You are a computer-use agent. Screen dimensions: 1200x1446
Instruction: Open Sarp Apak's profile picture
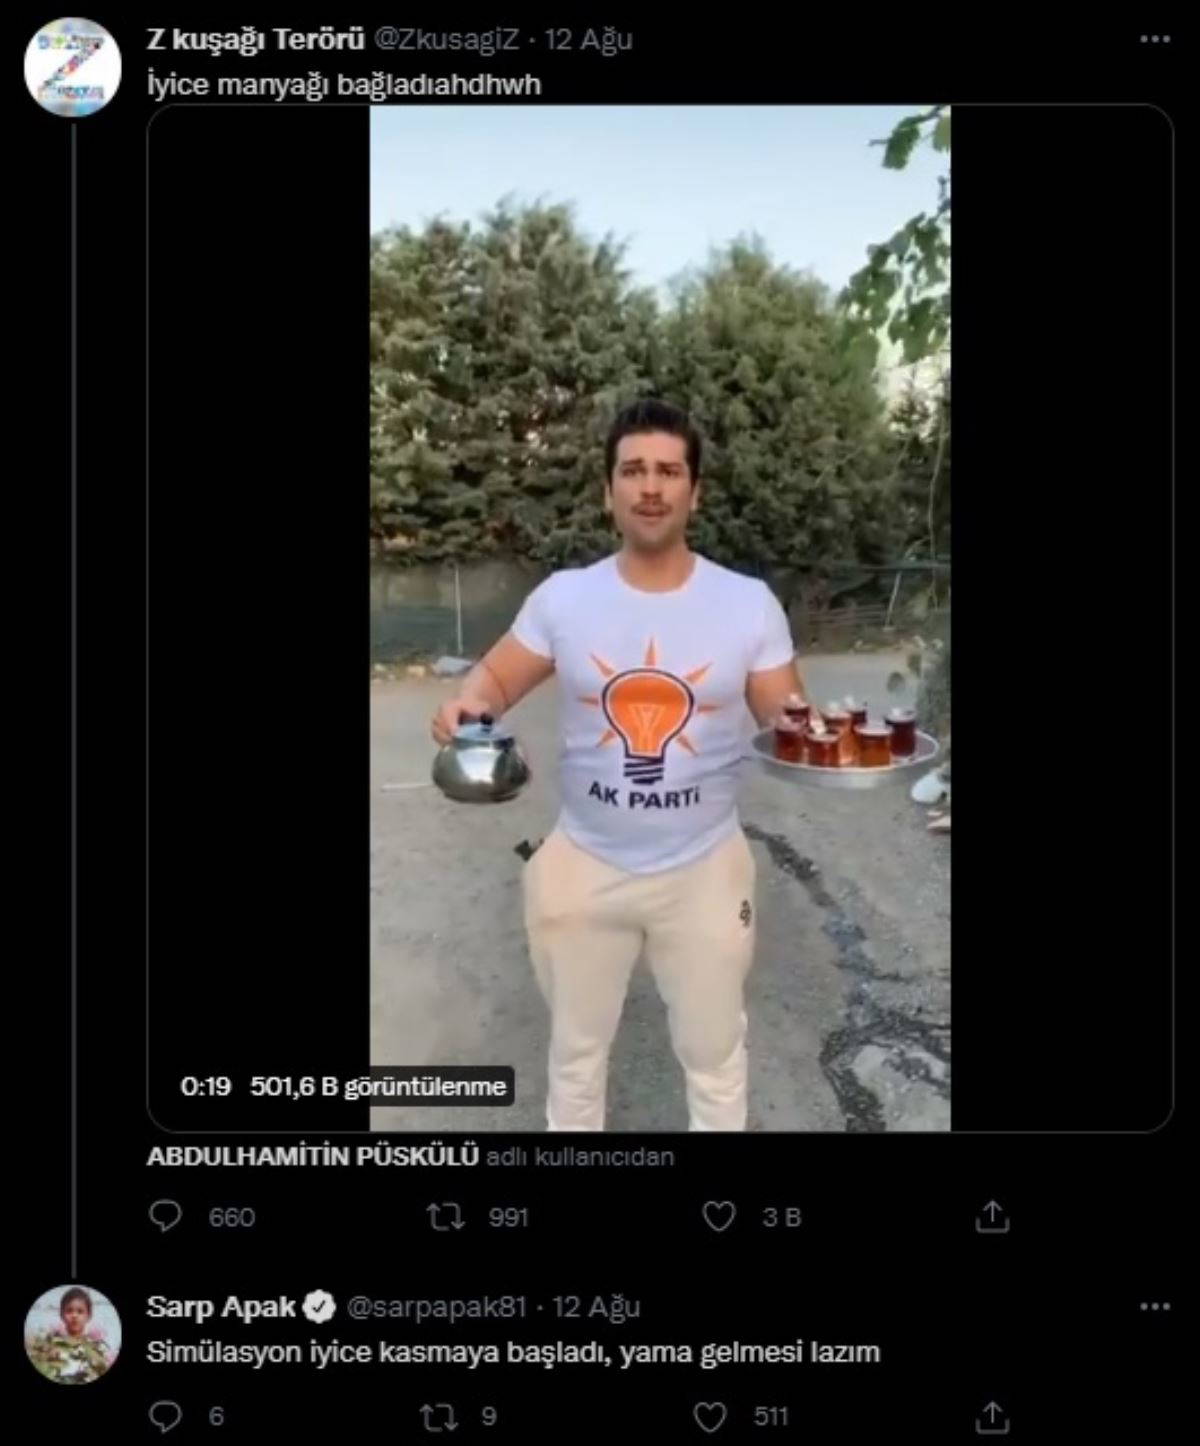pyautogui.click(x=73, y=1334)
